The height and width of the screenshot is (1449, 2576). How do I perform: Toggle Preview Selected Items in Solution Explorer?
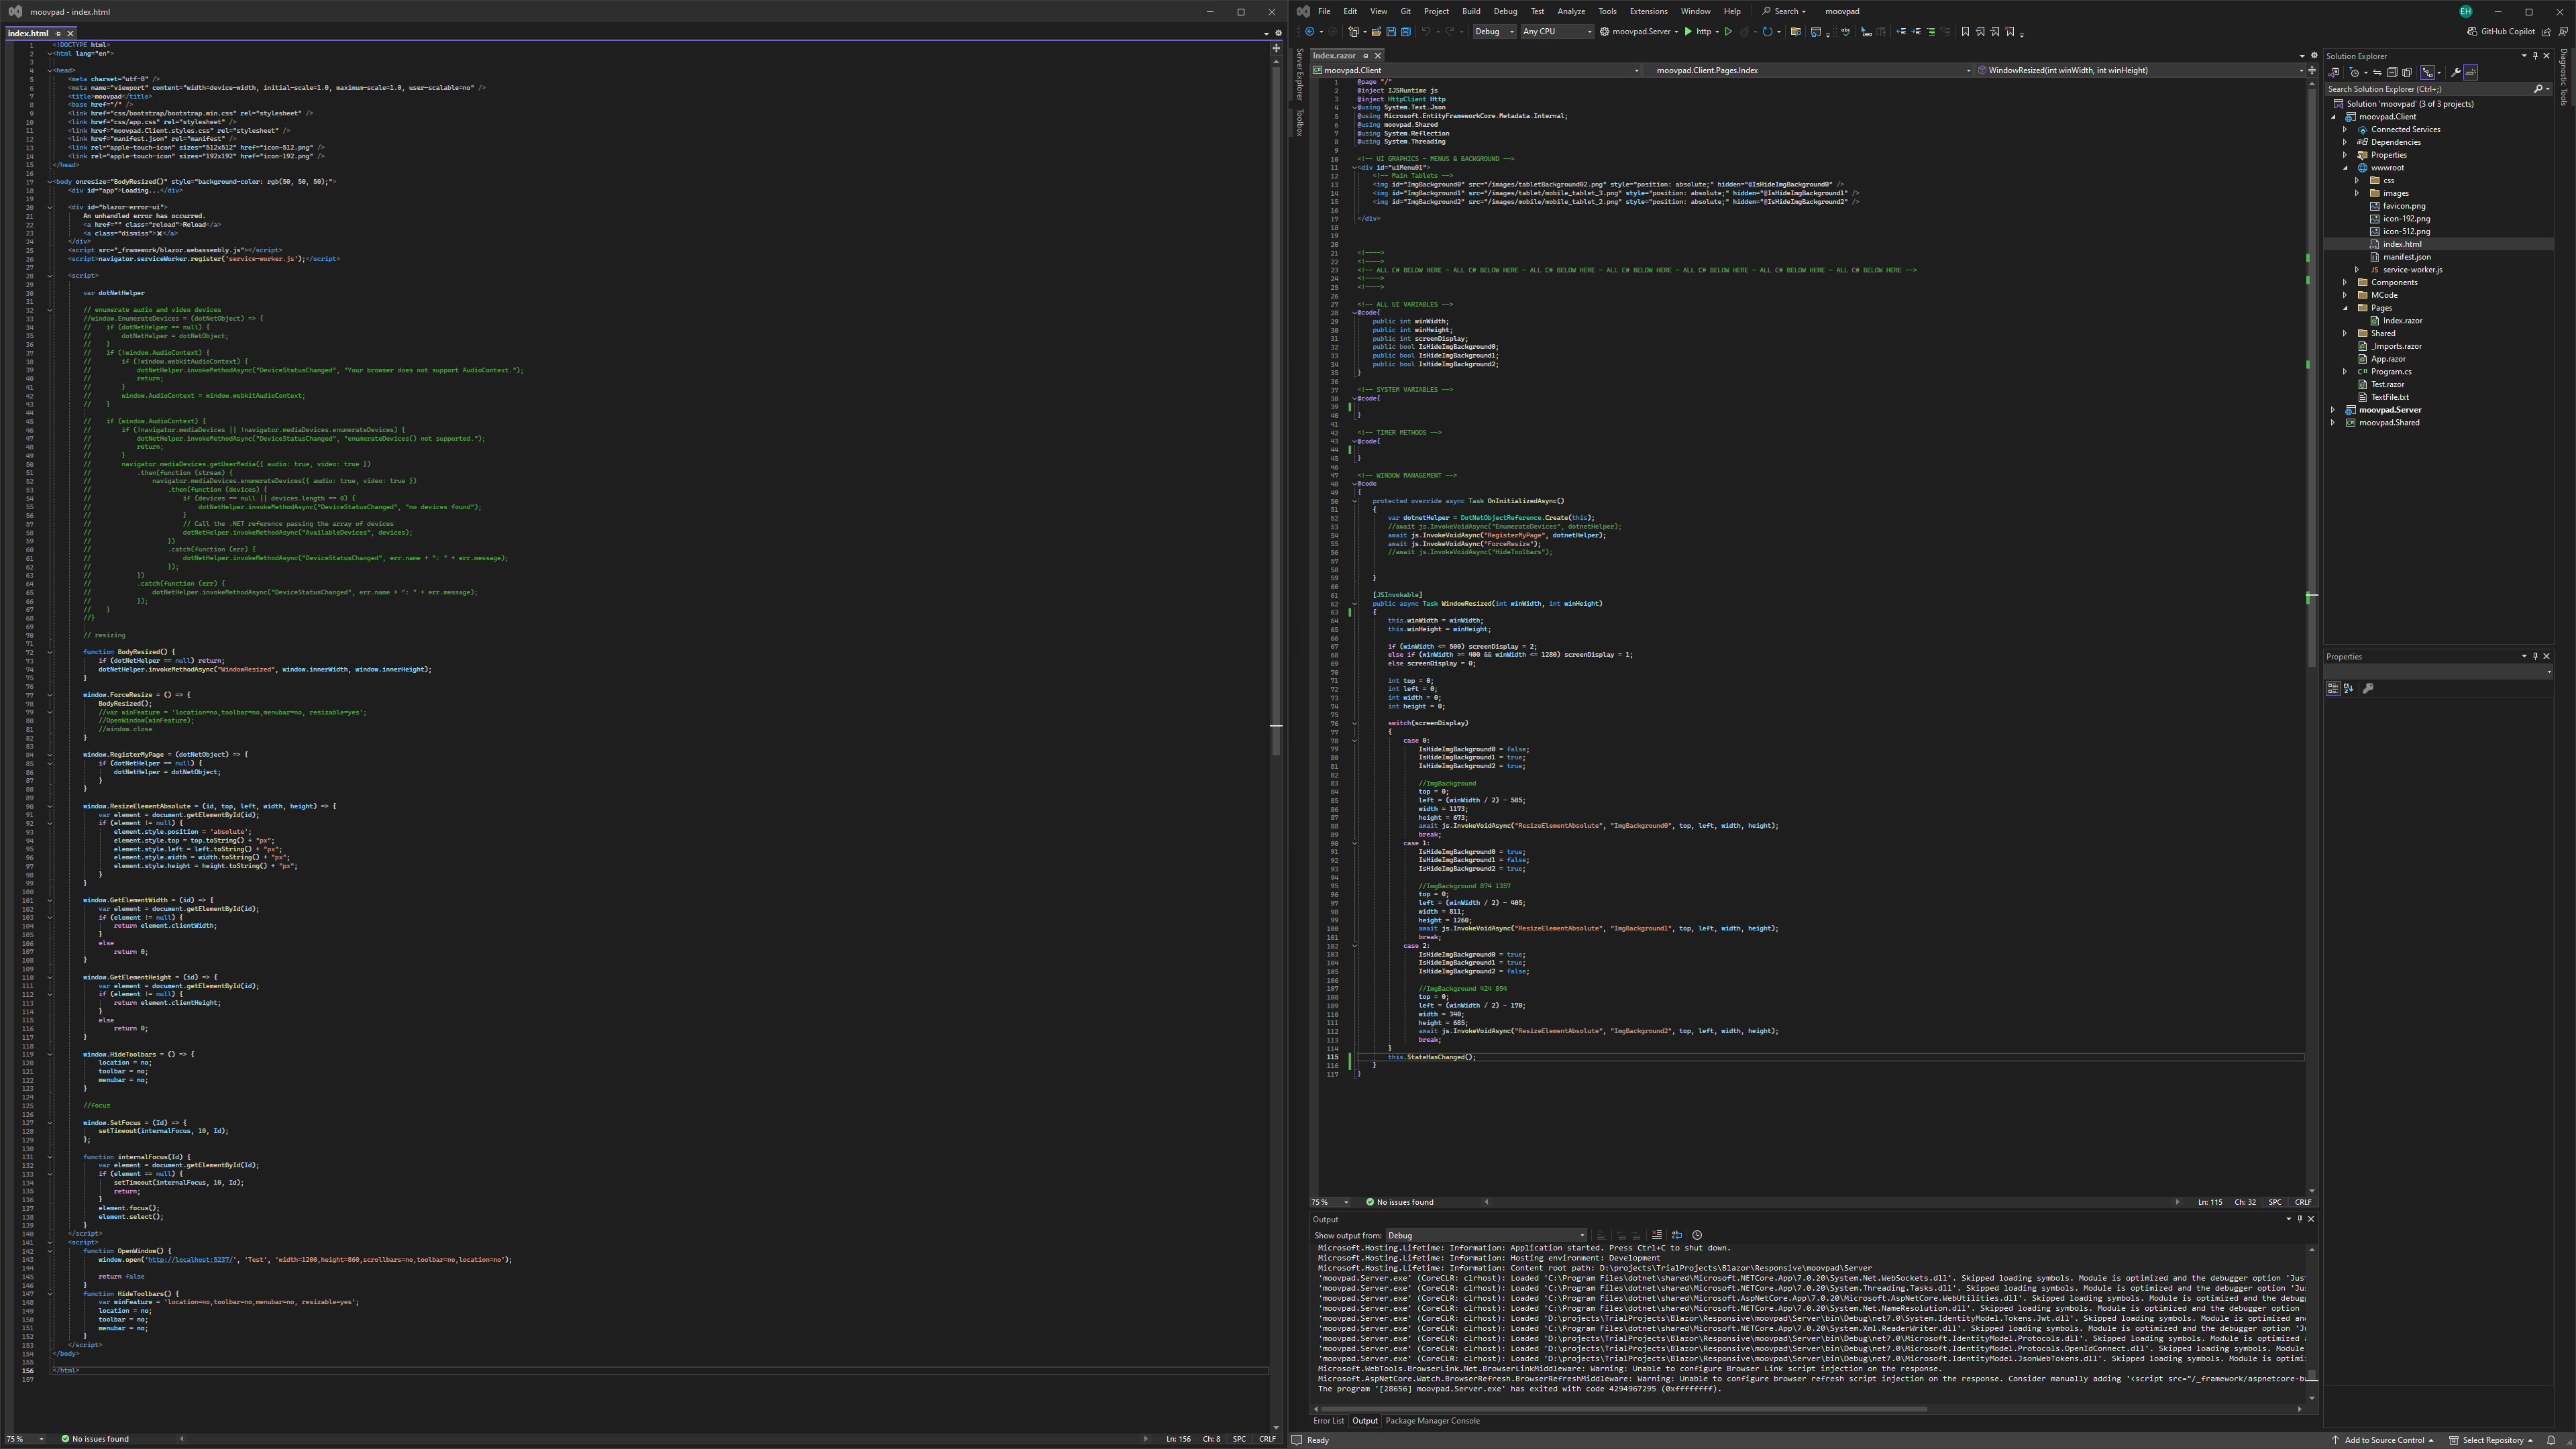(2471, 73)
